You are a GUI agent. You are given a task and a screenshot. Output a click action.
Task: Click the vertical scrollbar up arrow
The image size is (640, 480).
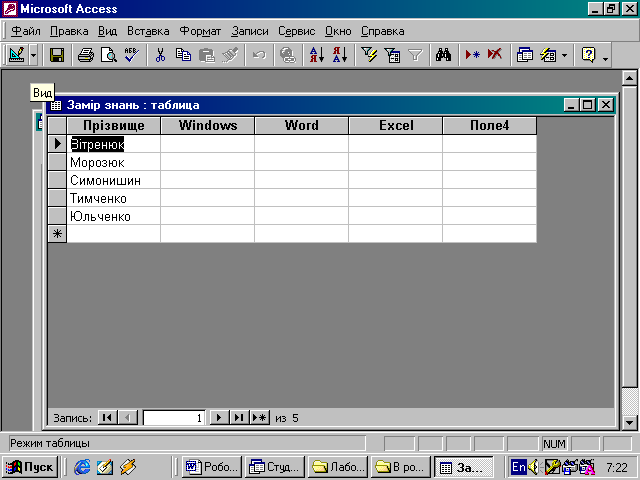click(x=629, y=78)
